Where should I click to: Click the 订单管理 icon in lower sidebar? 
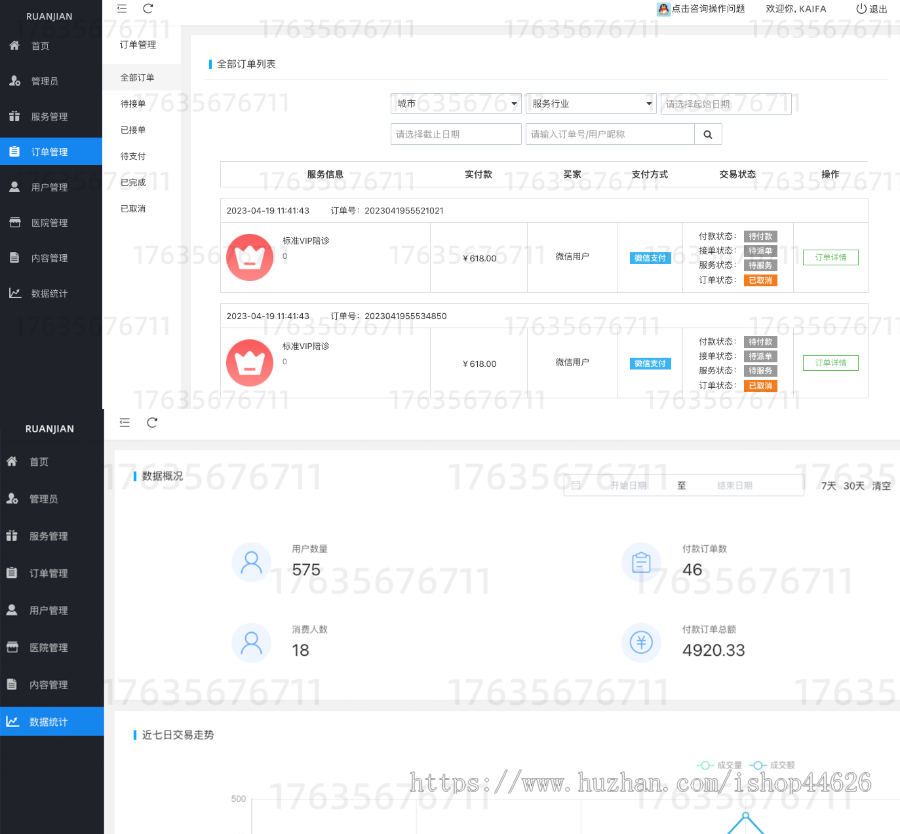pyautogui.click(x=12, y=573)
